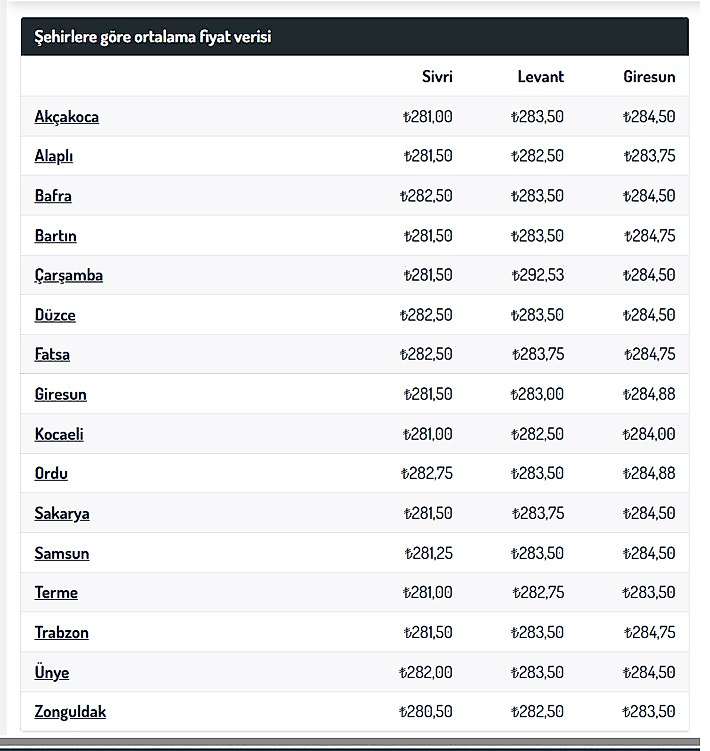Click the Kocaeli link
This screenshot has height=751, width=710.
(x=59, y=434)
